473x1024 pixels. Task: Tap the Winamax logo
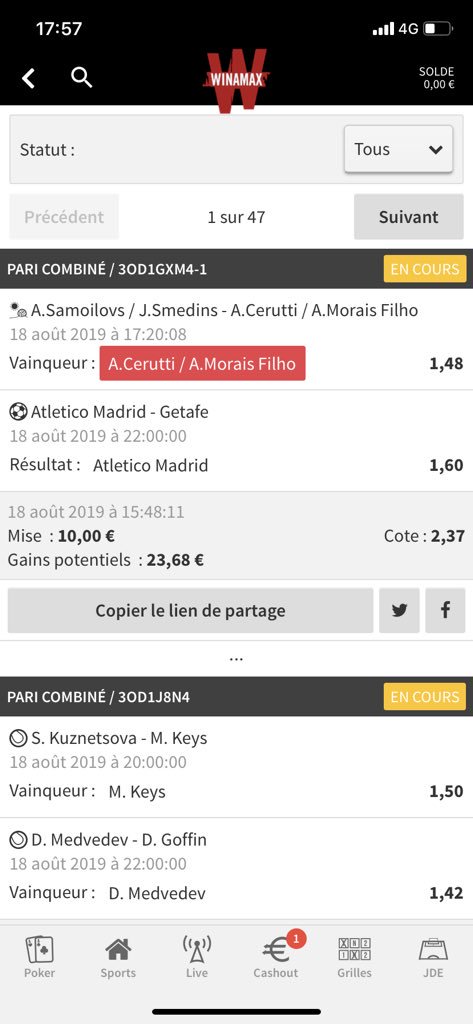236,80
